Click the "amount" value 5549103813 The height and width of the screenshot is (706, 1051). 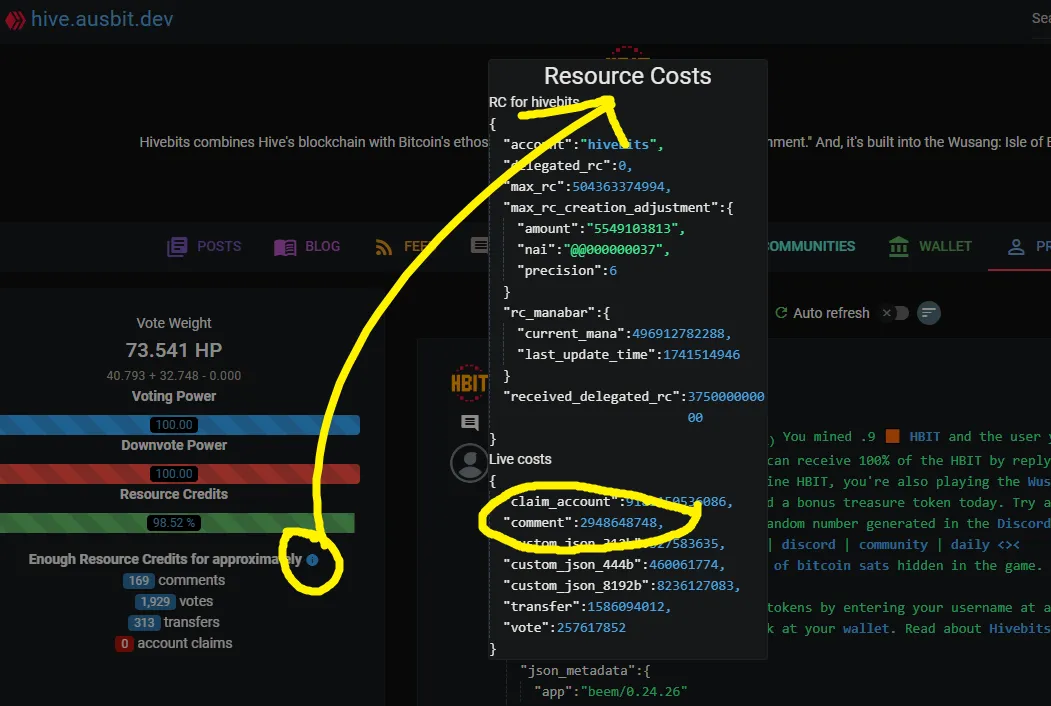[633, 229]
